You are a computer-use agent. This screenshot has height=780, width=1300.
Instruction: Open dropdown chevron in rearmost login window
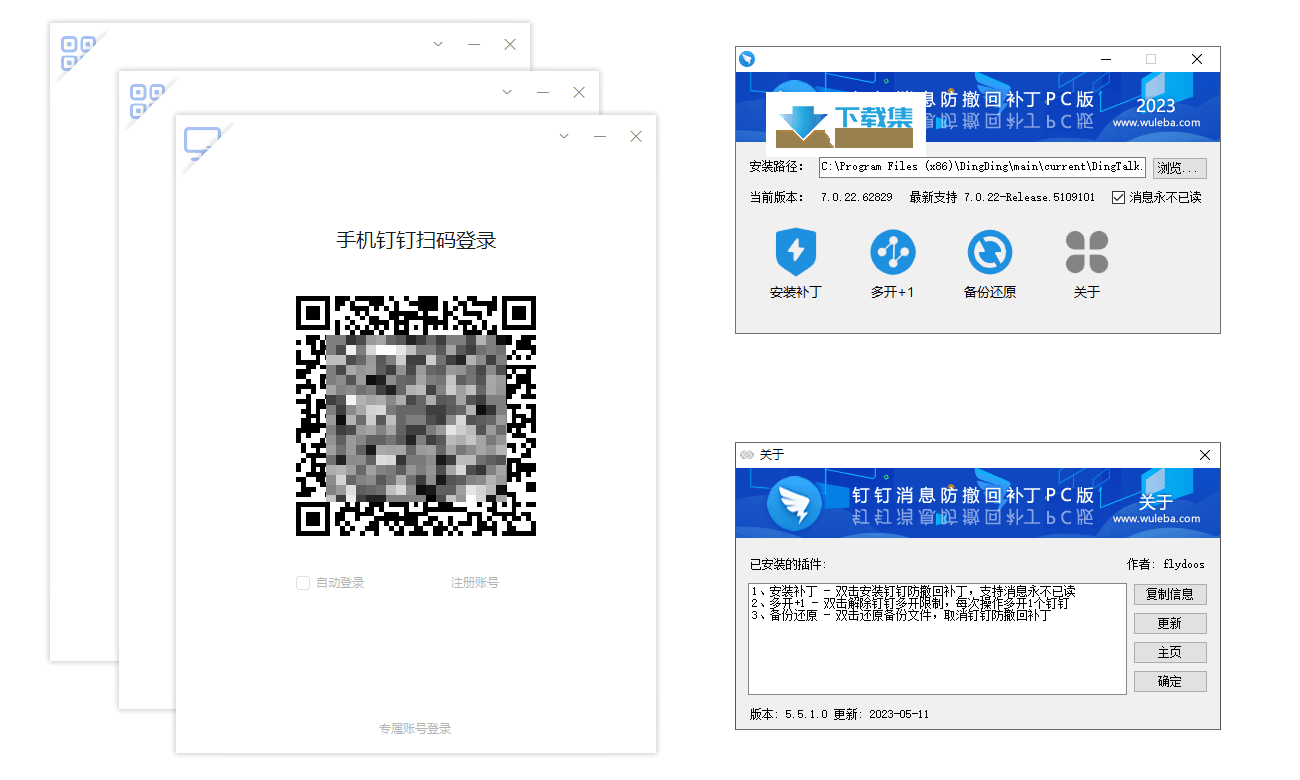438,44
